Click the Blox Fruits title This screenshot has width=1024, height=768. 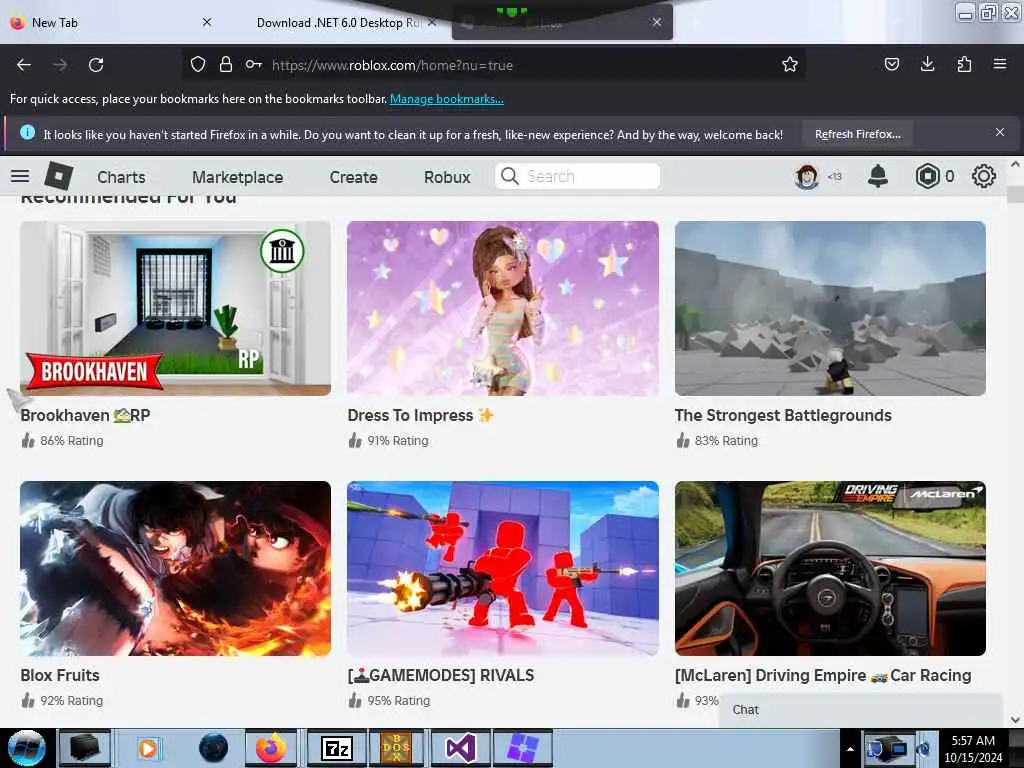pyautogui.click(x=60, y=675)
